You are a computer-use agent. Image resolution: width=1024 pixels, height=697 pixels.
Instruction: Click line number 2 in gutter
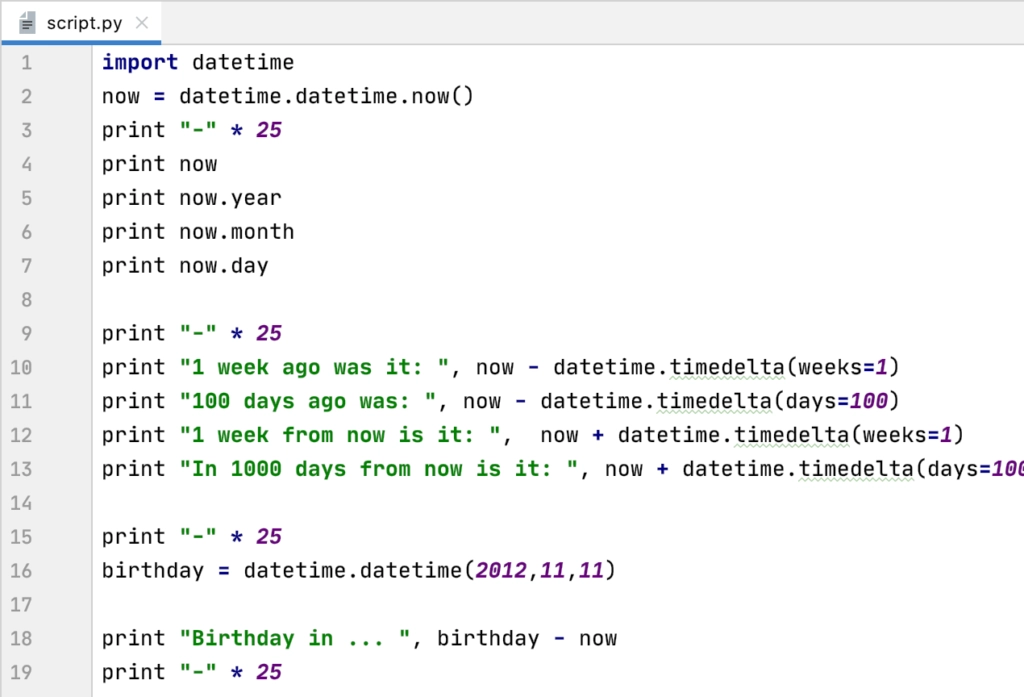pos(26,97)
